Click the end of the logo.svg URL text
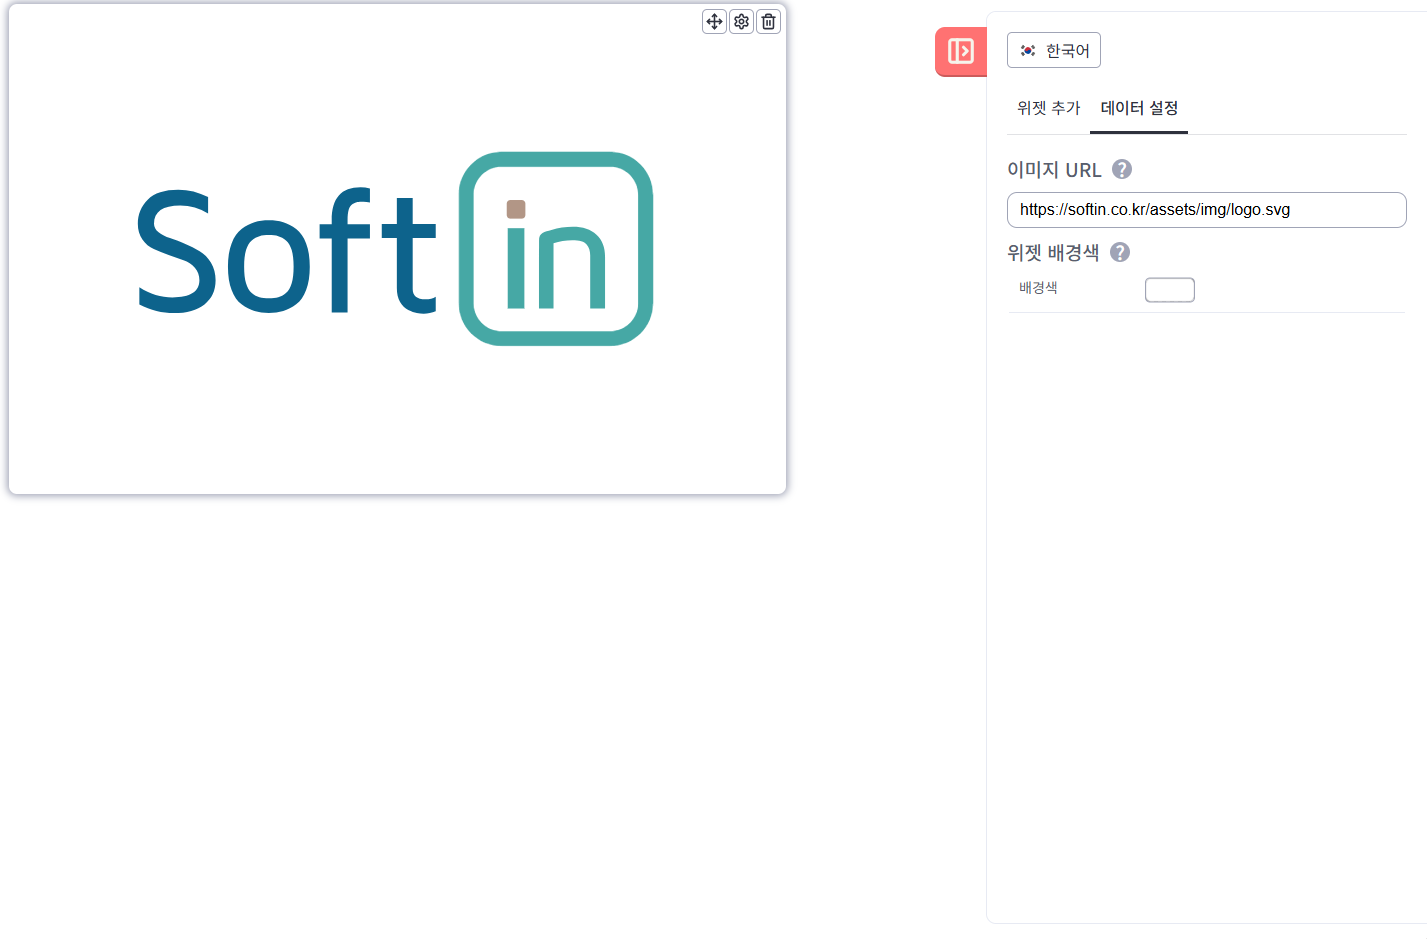The height and width of the screenshot is (939, 1427). click(x=1290, y=210)
